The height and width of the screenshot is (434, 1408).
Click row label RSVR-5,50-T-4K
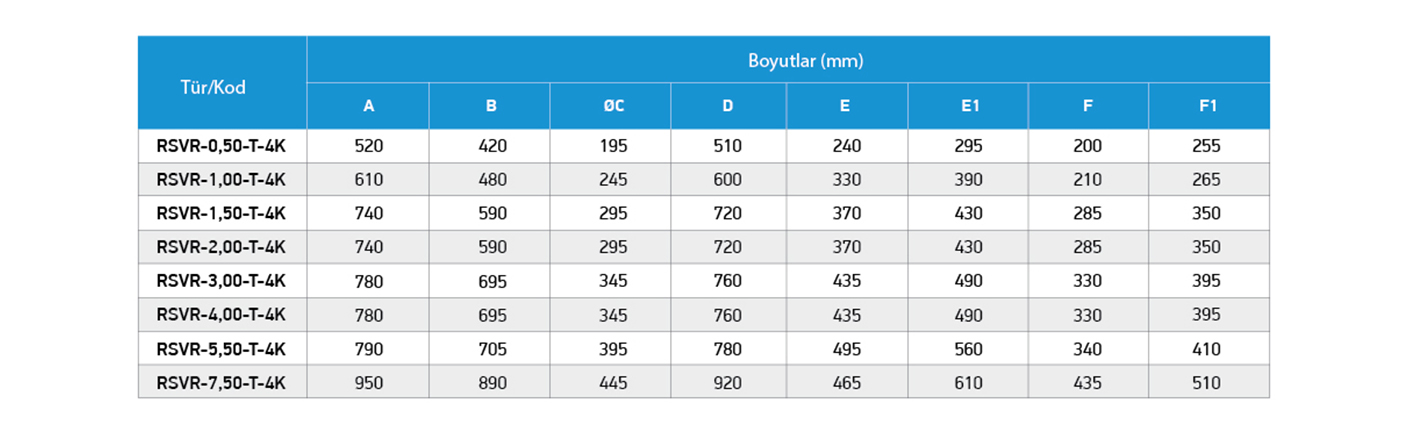point(222,349)
